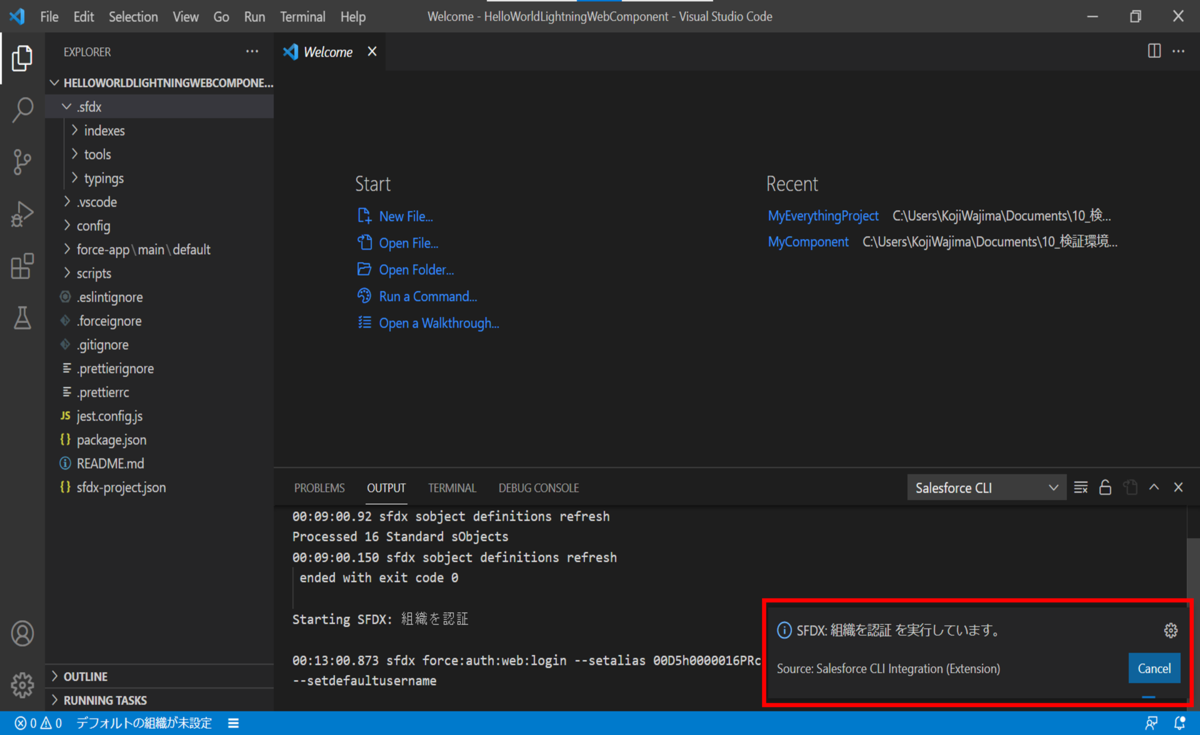Open notification settings gear
Screen dimensions: 1200x735
(x=1171, y=631)
